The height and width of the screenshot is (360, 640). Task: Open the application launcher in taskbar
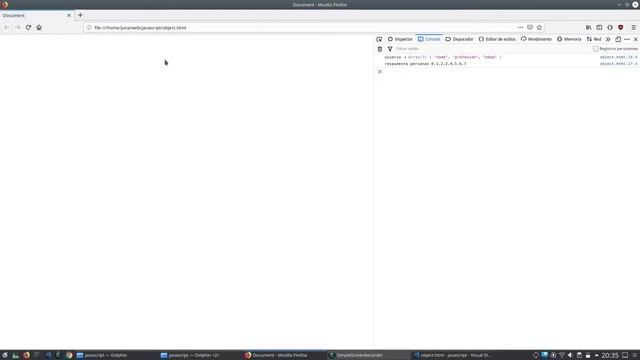(5, 355)
